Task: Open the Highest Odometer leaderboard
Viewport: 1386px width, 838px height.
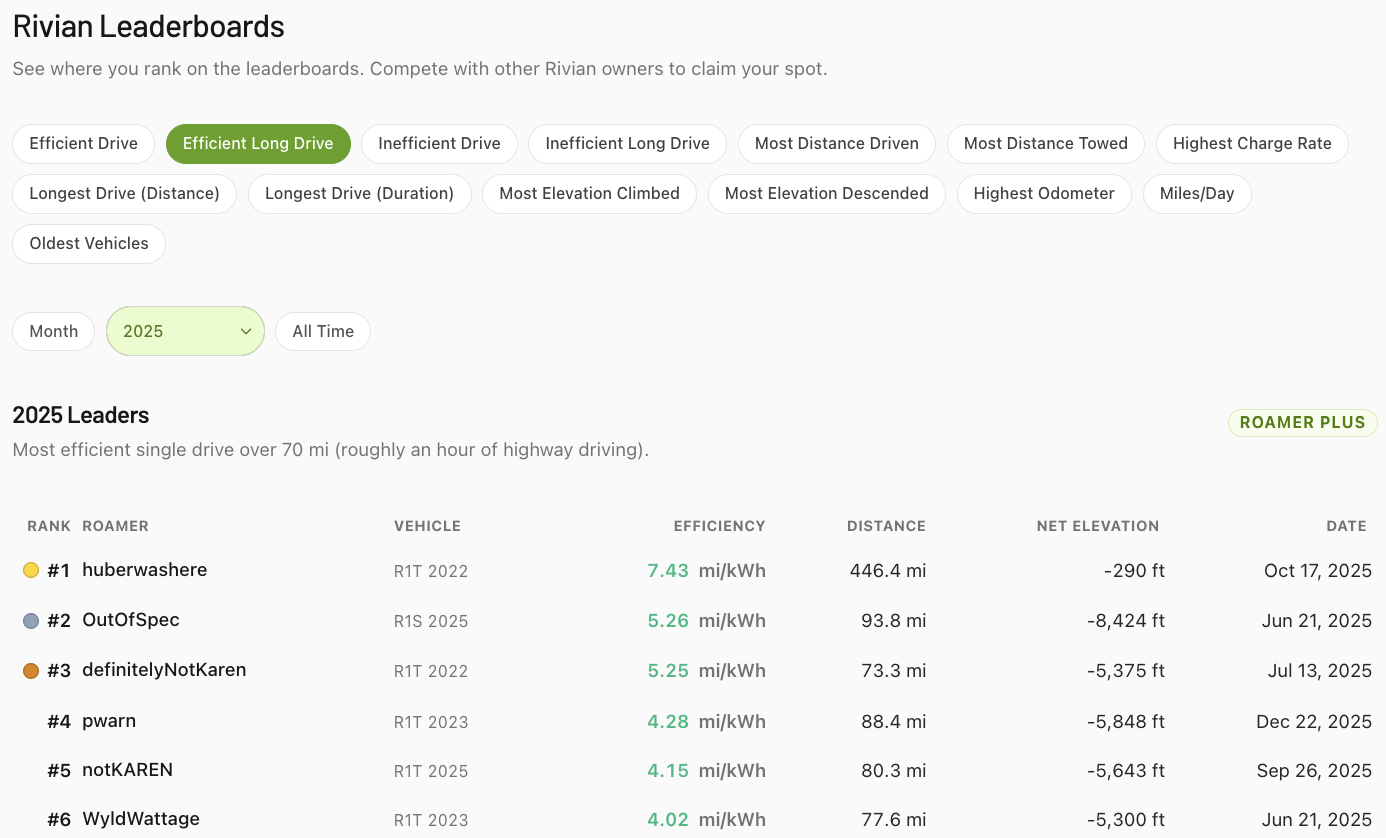Action: (x=1043, y=193)
